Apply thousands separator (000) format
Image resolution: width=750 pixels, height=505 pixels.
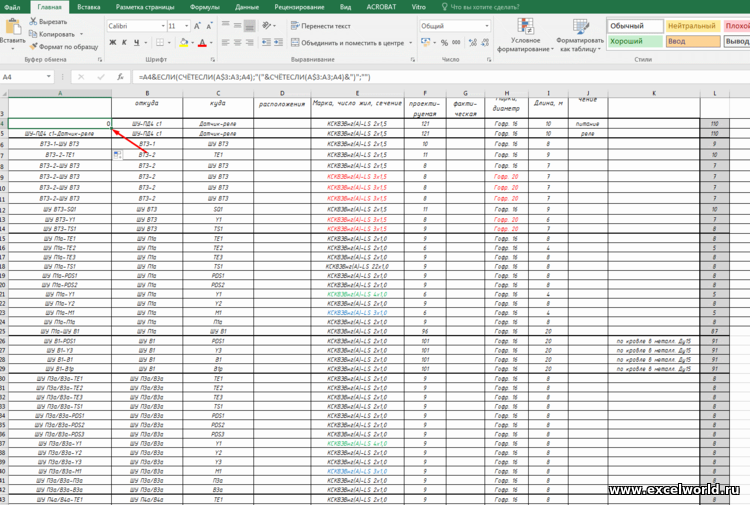pos(456,43)
